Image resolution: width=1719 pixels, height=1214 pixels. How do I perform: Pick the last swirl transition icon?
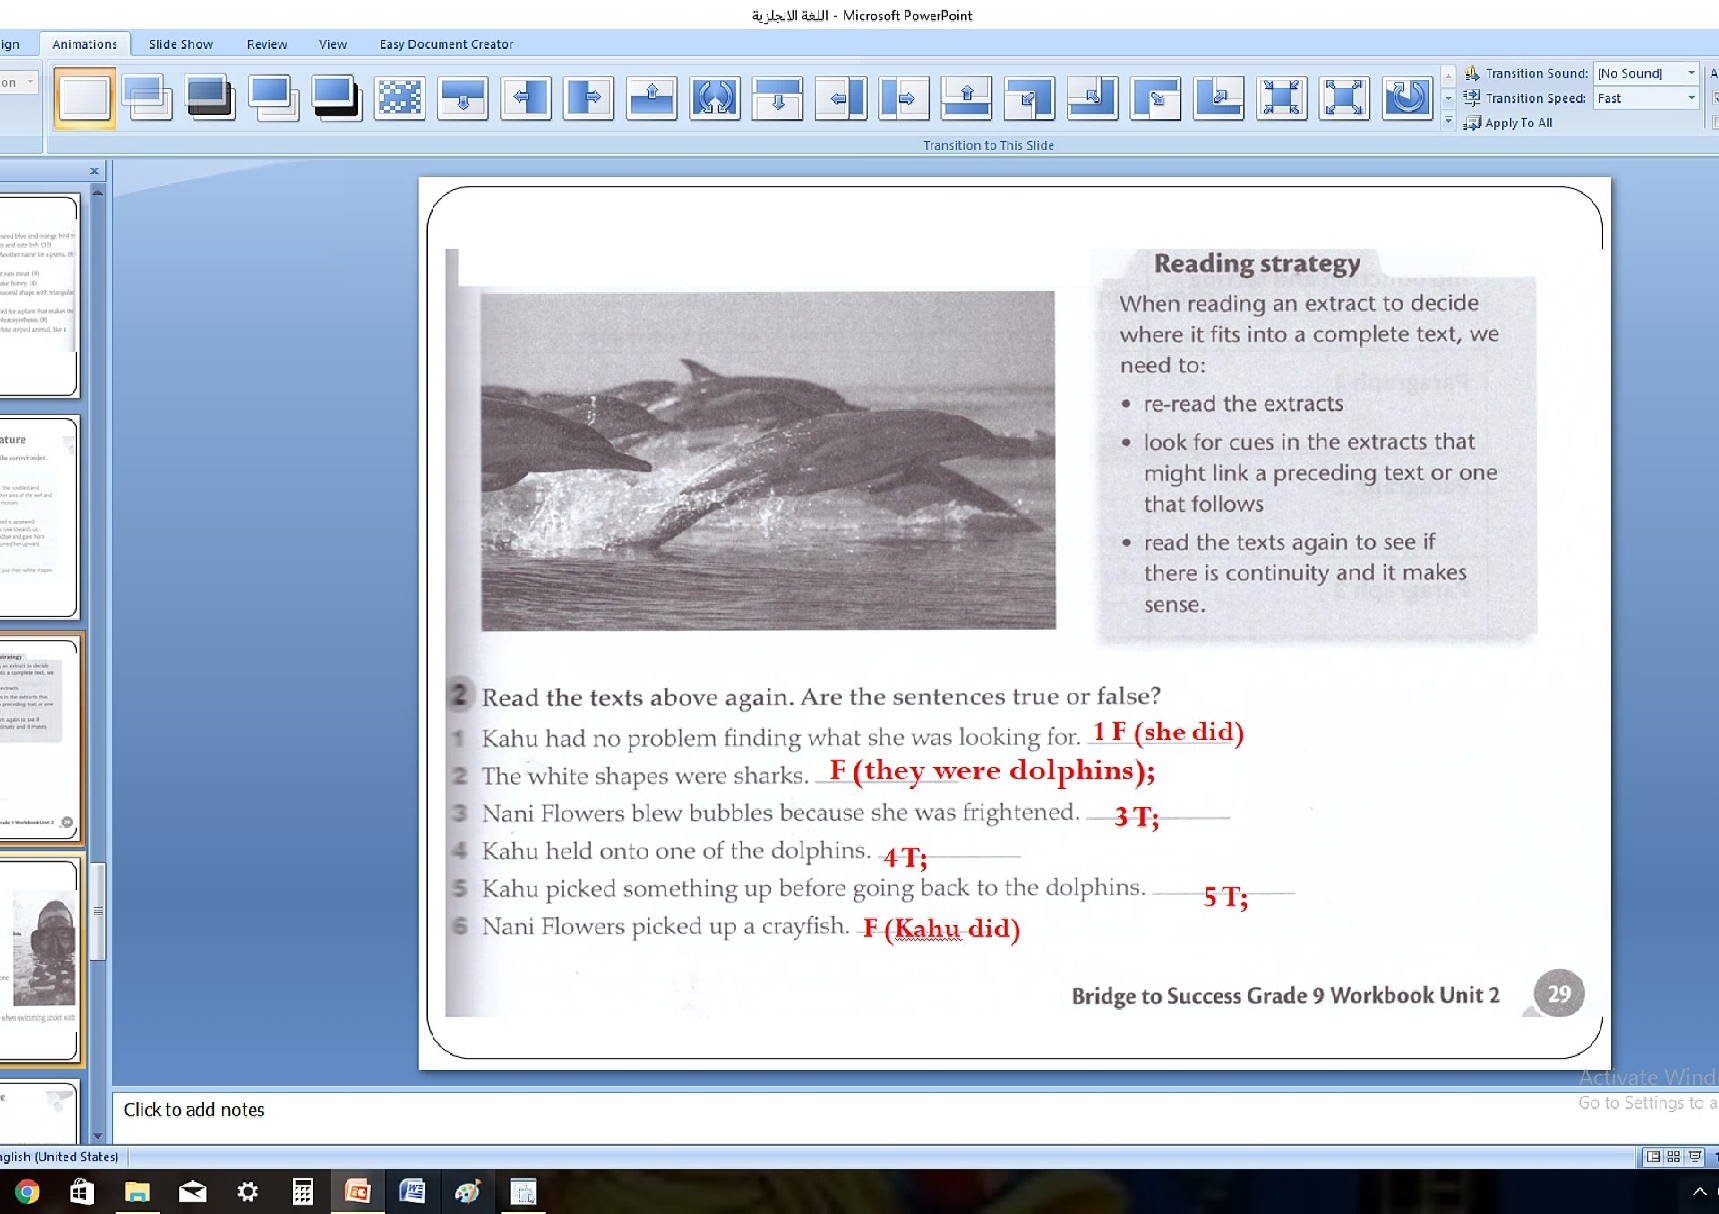[x=1406, y=98]
